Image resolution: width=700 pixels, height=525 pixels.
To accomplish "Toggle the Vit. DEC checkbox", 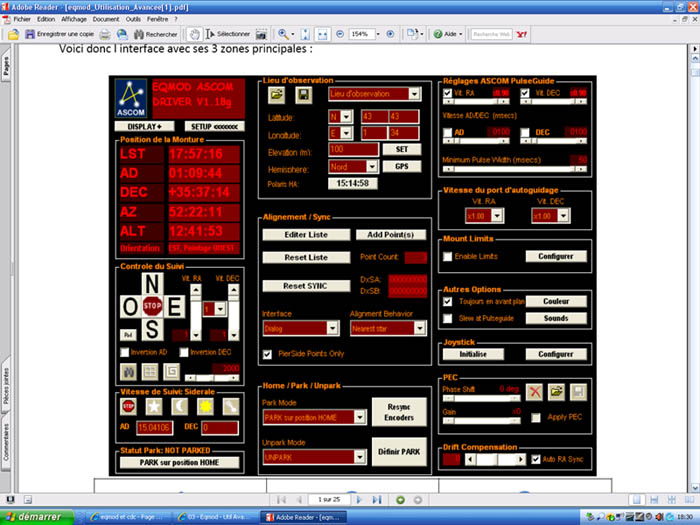I will pos(525,93).
